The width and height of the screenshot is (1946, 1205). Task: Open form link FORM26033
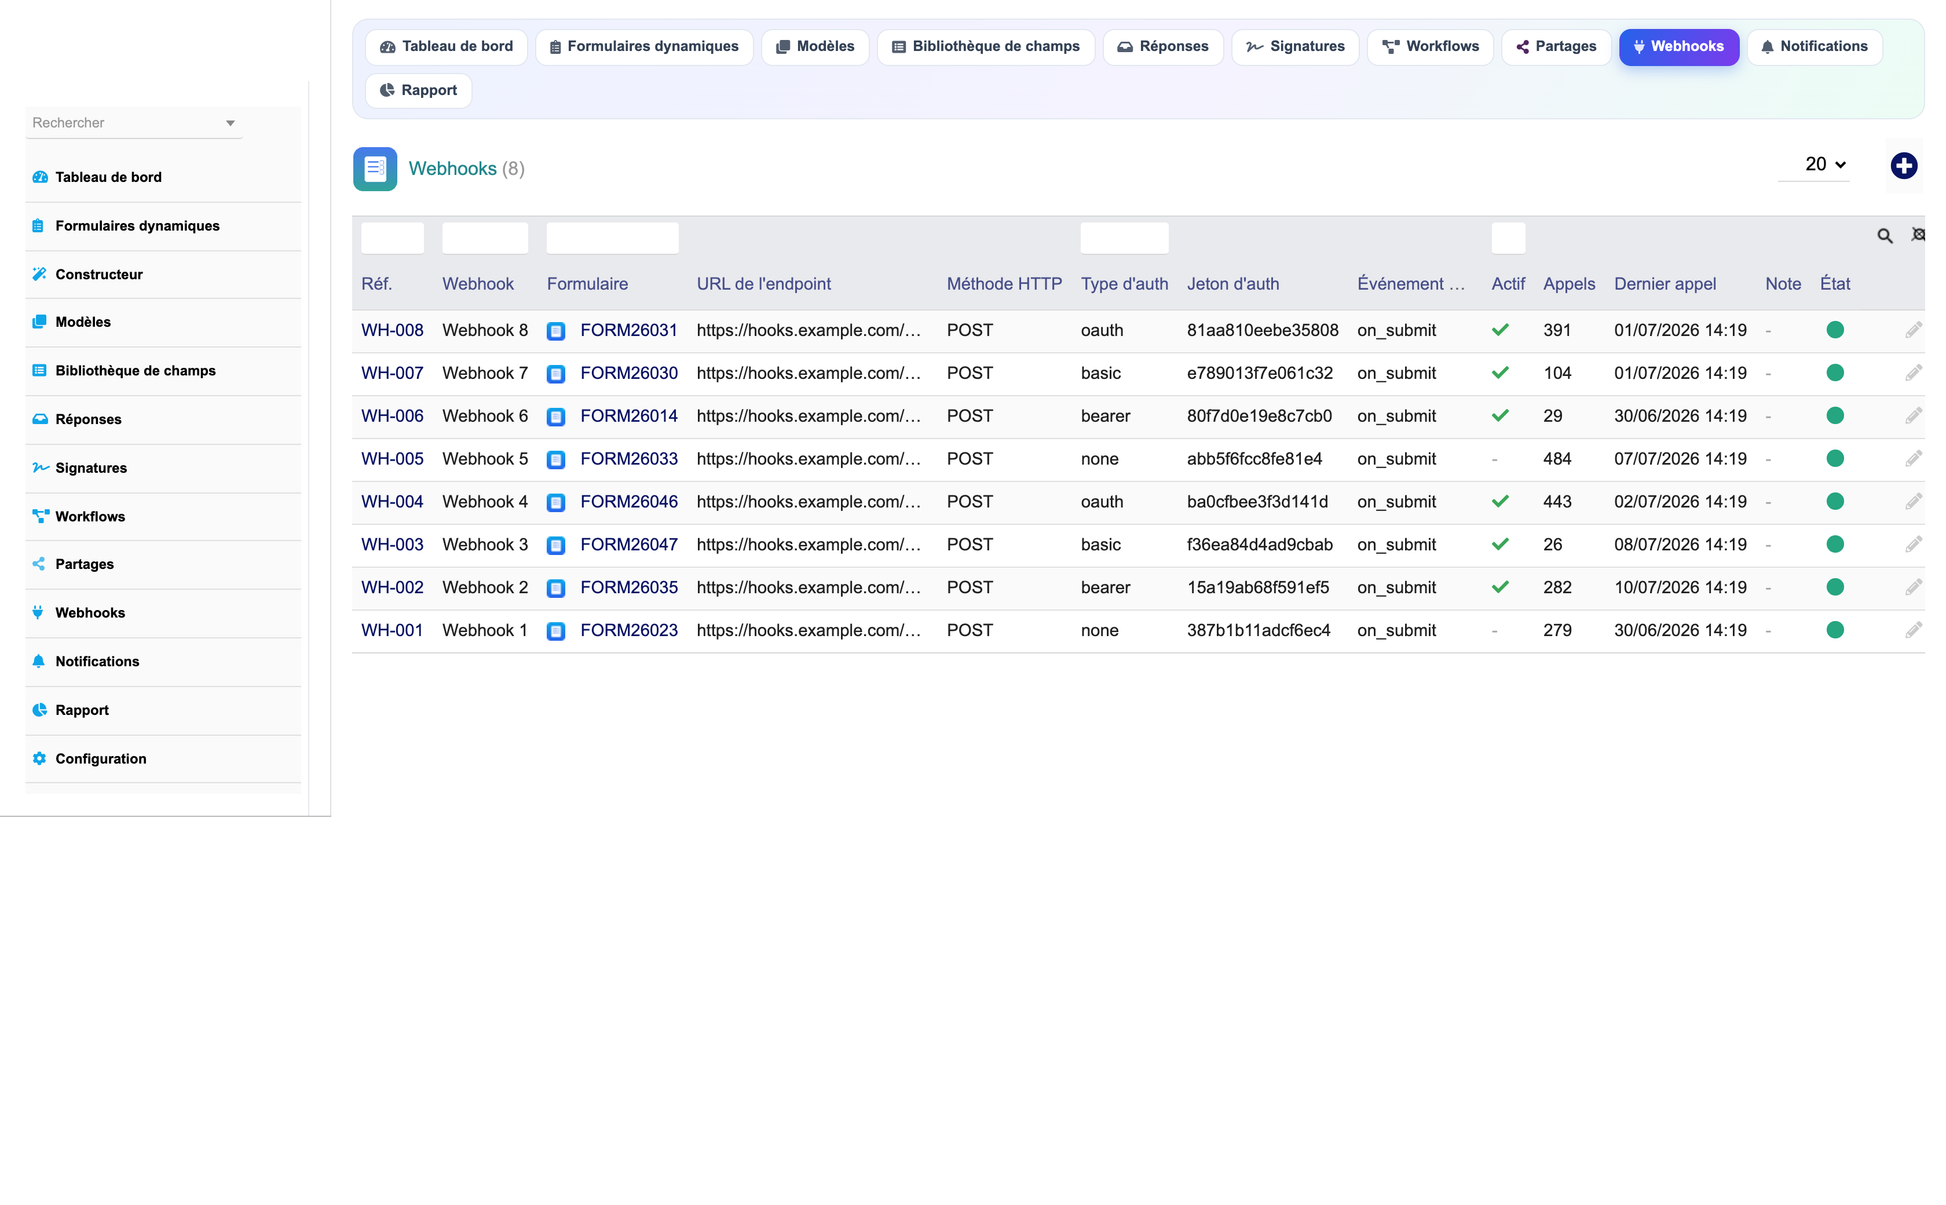pos(629,460)
